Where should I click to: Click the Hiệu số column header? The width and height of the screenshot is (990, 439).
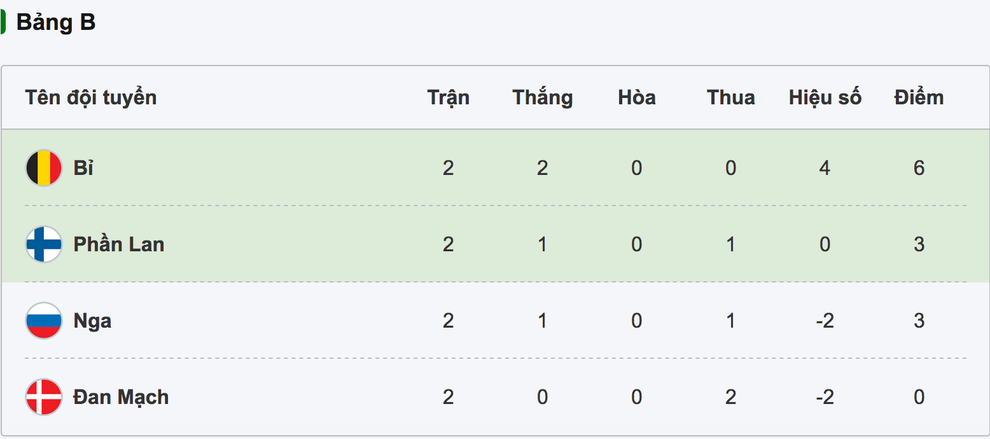click(x=825, y=98)
